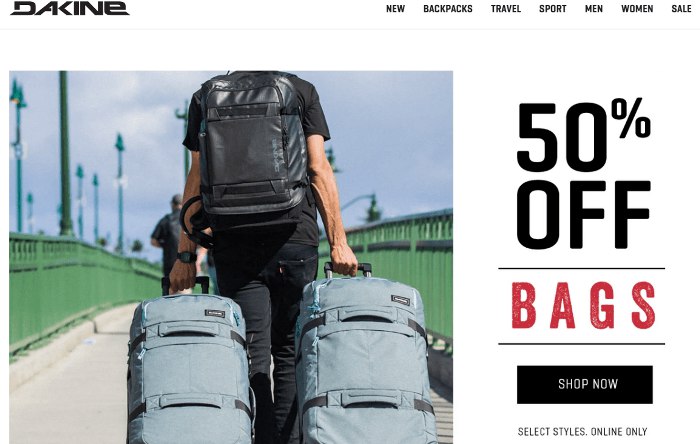Select TRAVEL in the top navigation

(506, 9)
